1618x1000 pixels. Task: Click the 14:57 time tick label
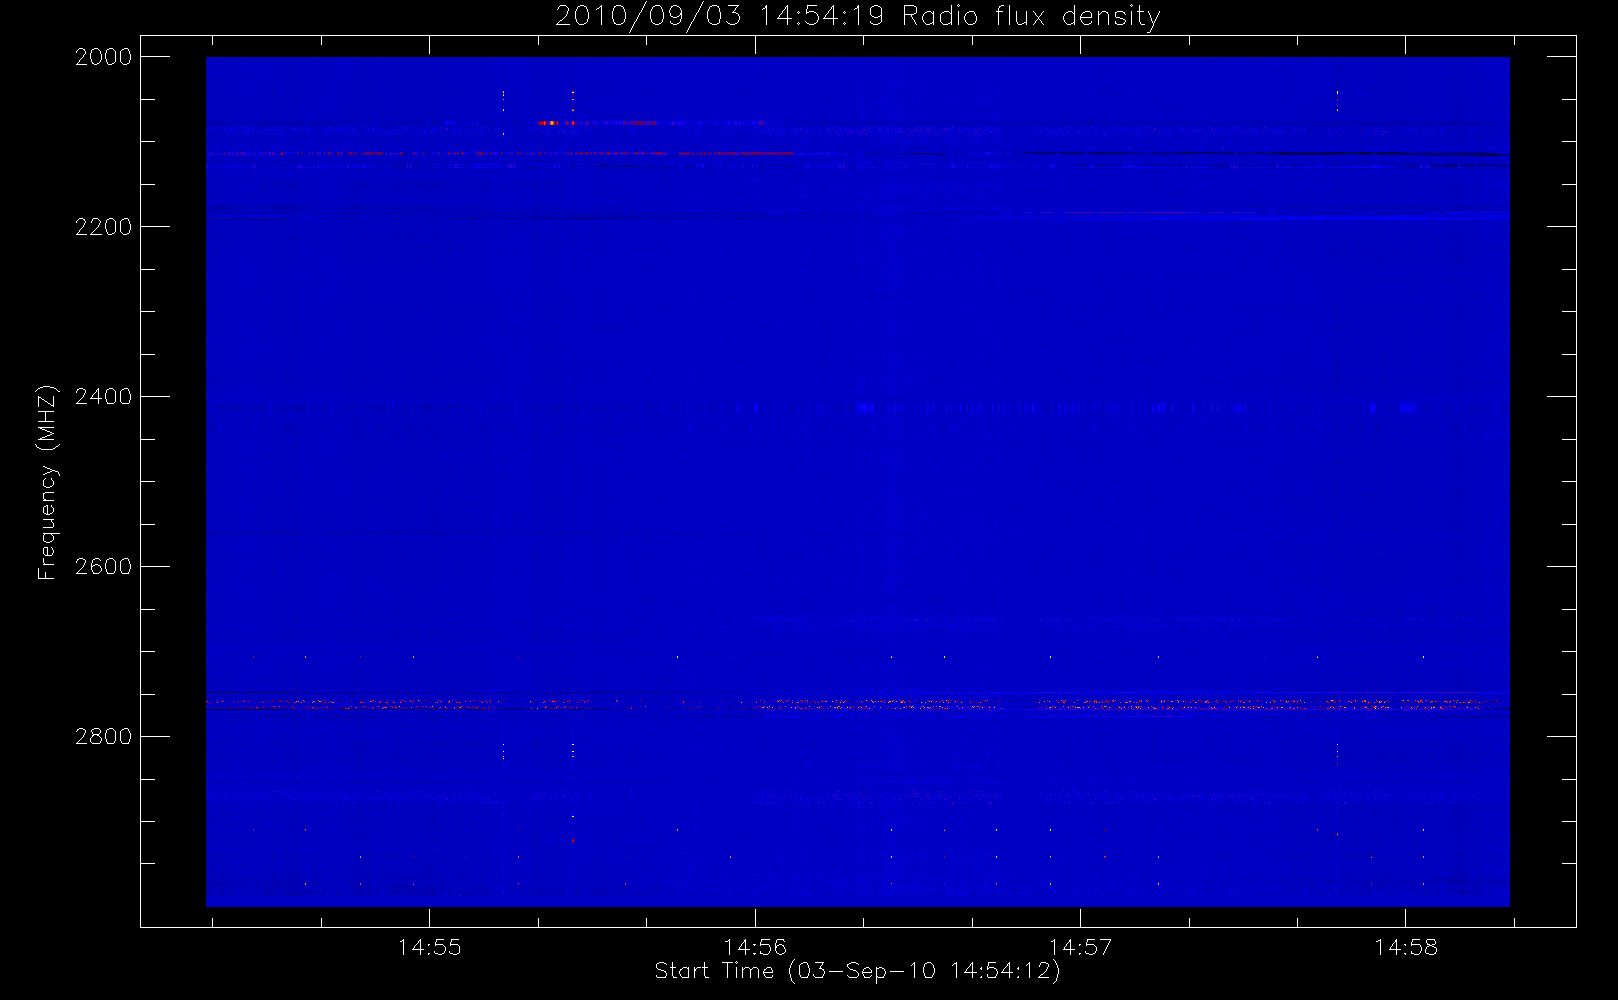(x=1080, y=947)
